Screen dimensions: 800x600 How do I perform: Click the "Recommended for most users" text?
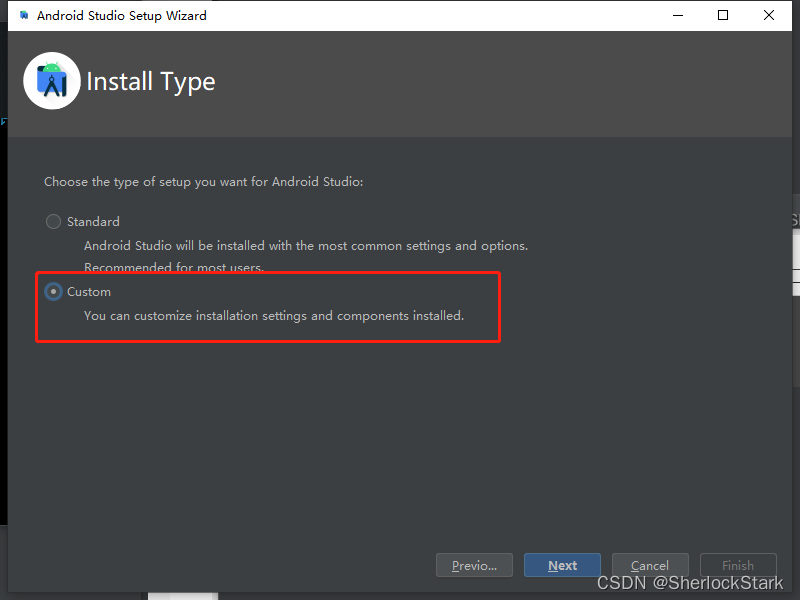pos(173,267)
